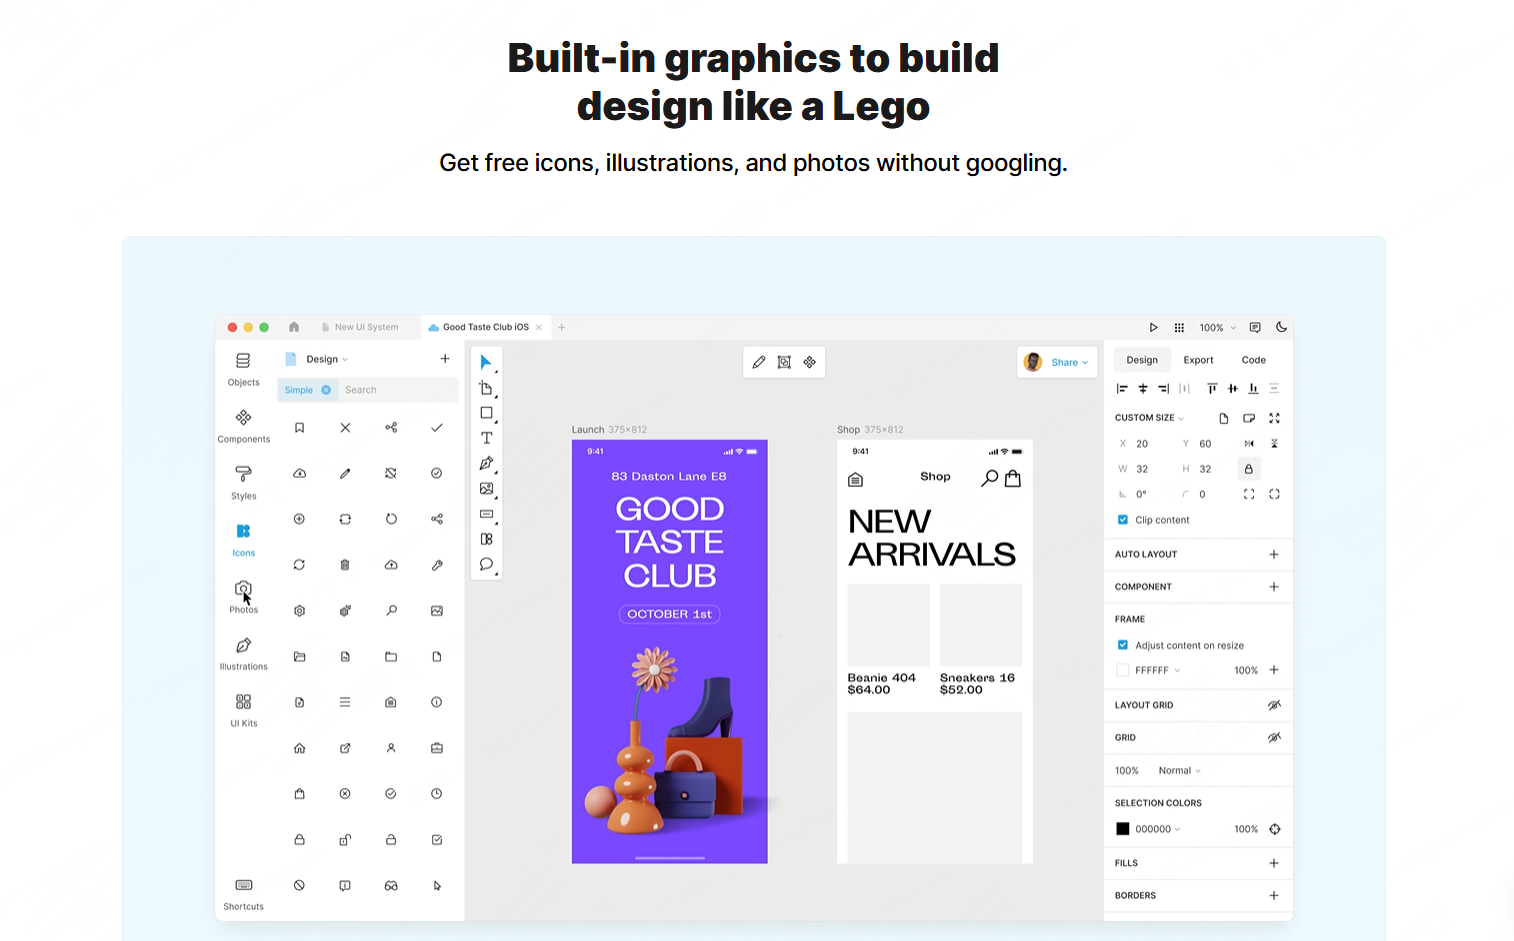Open the Share dropdown
The width and height of the screenshot is (1514, 941).
click(x=1069, y=363)
